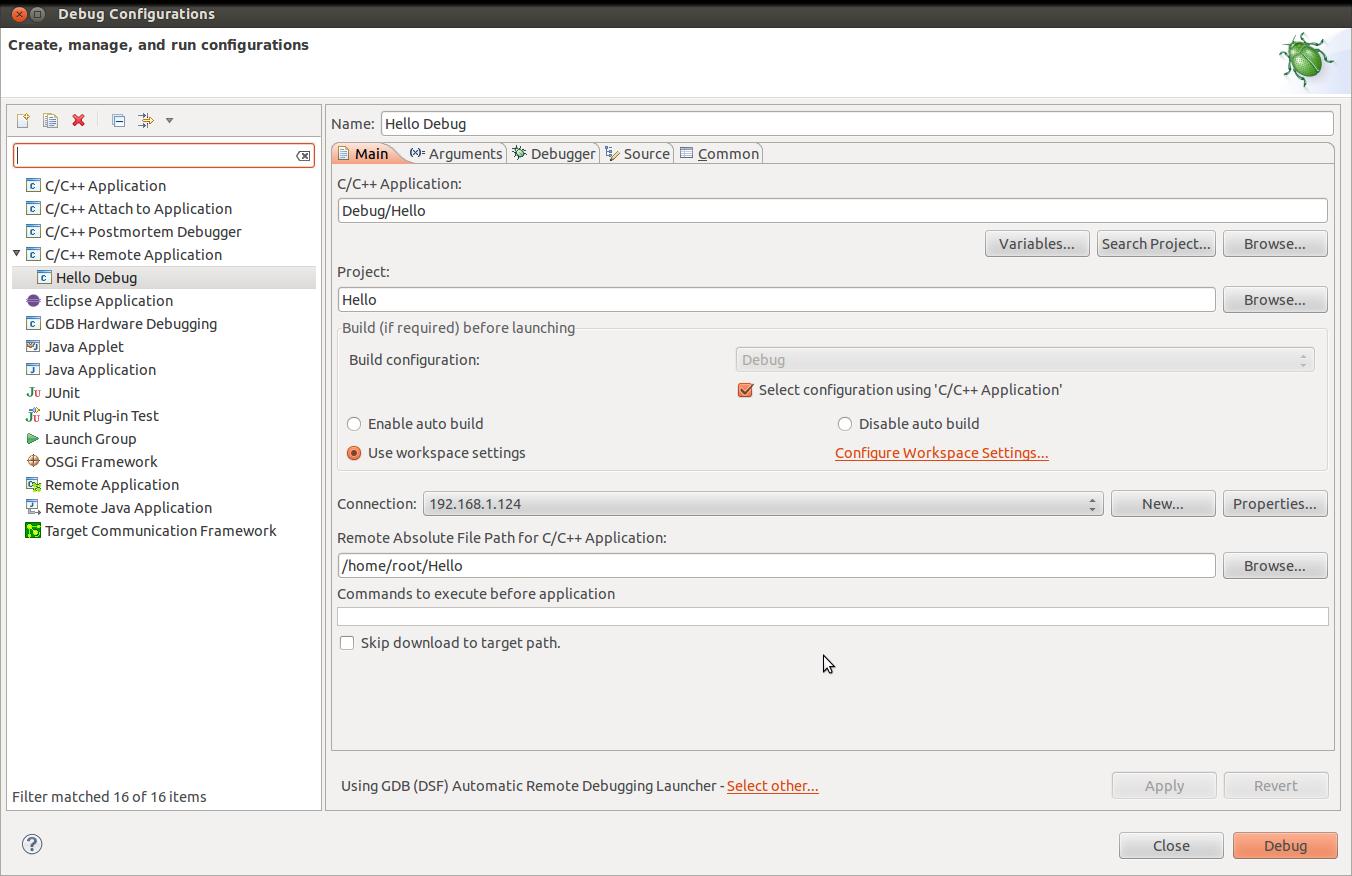Open the Configure Workspace Settings link

coord(941,453)
